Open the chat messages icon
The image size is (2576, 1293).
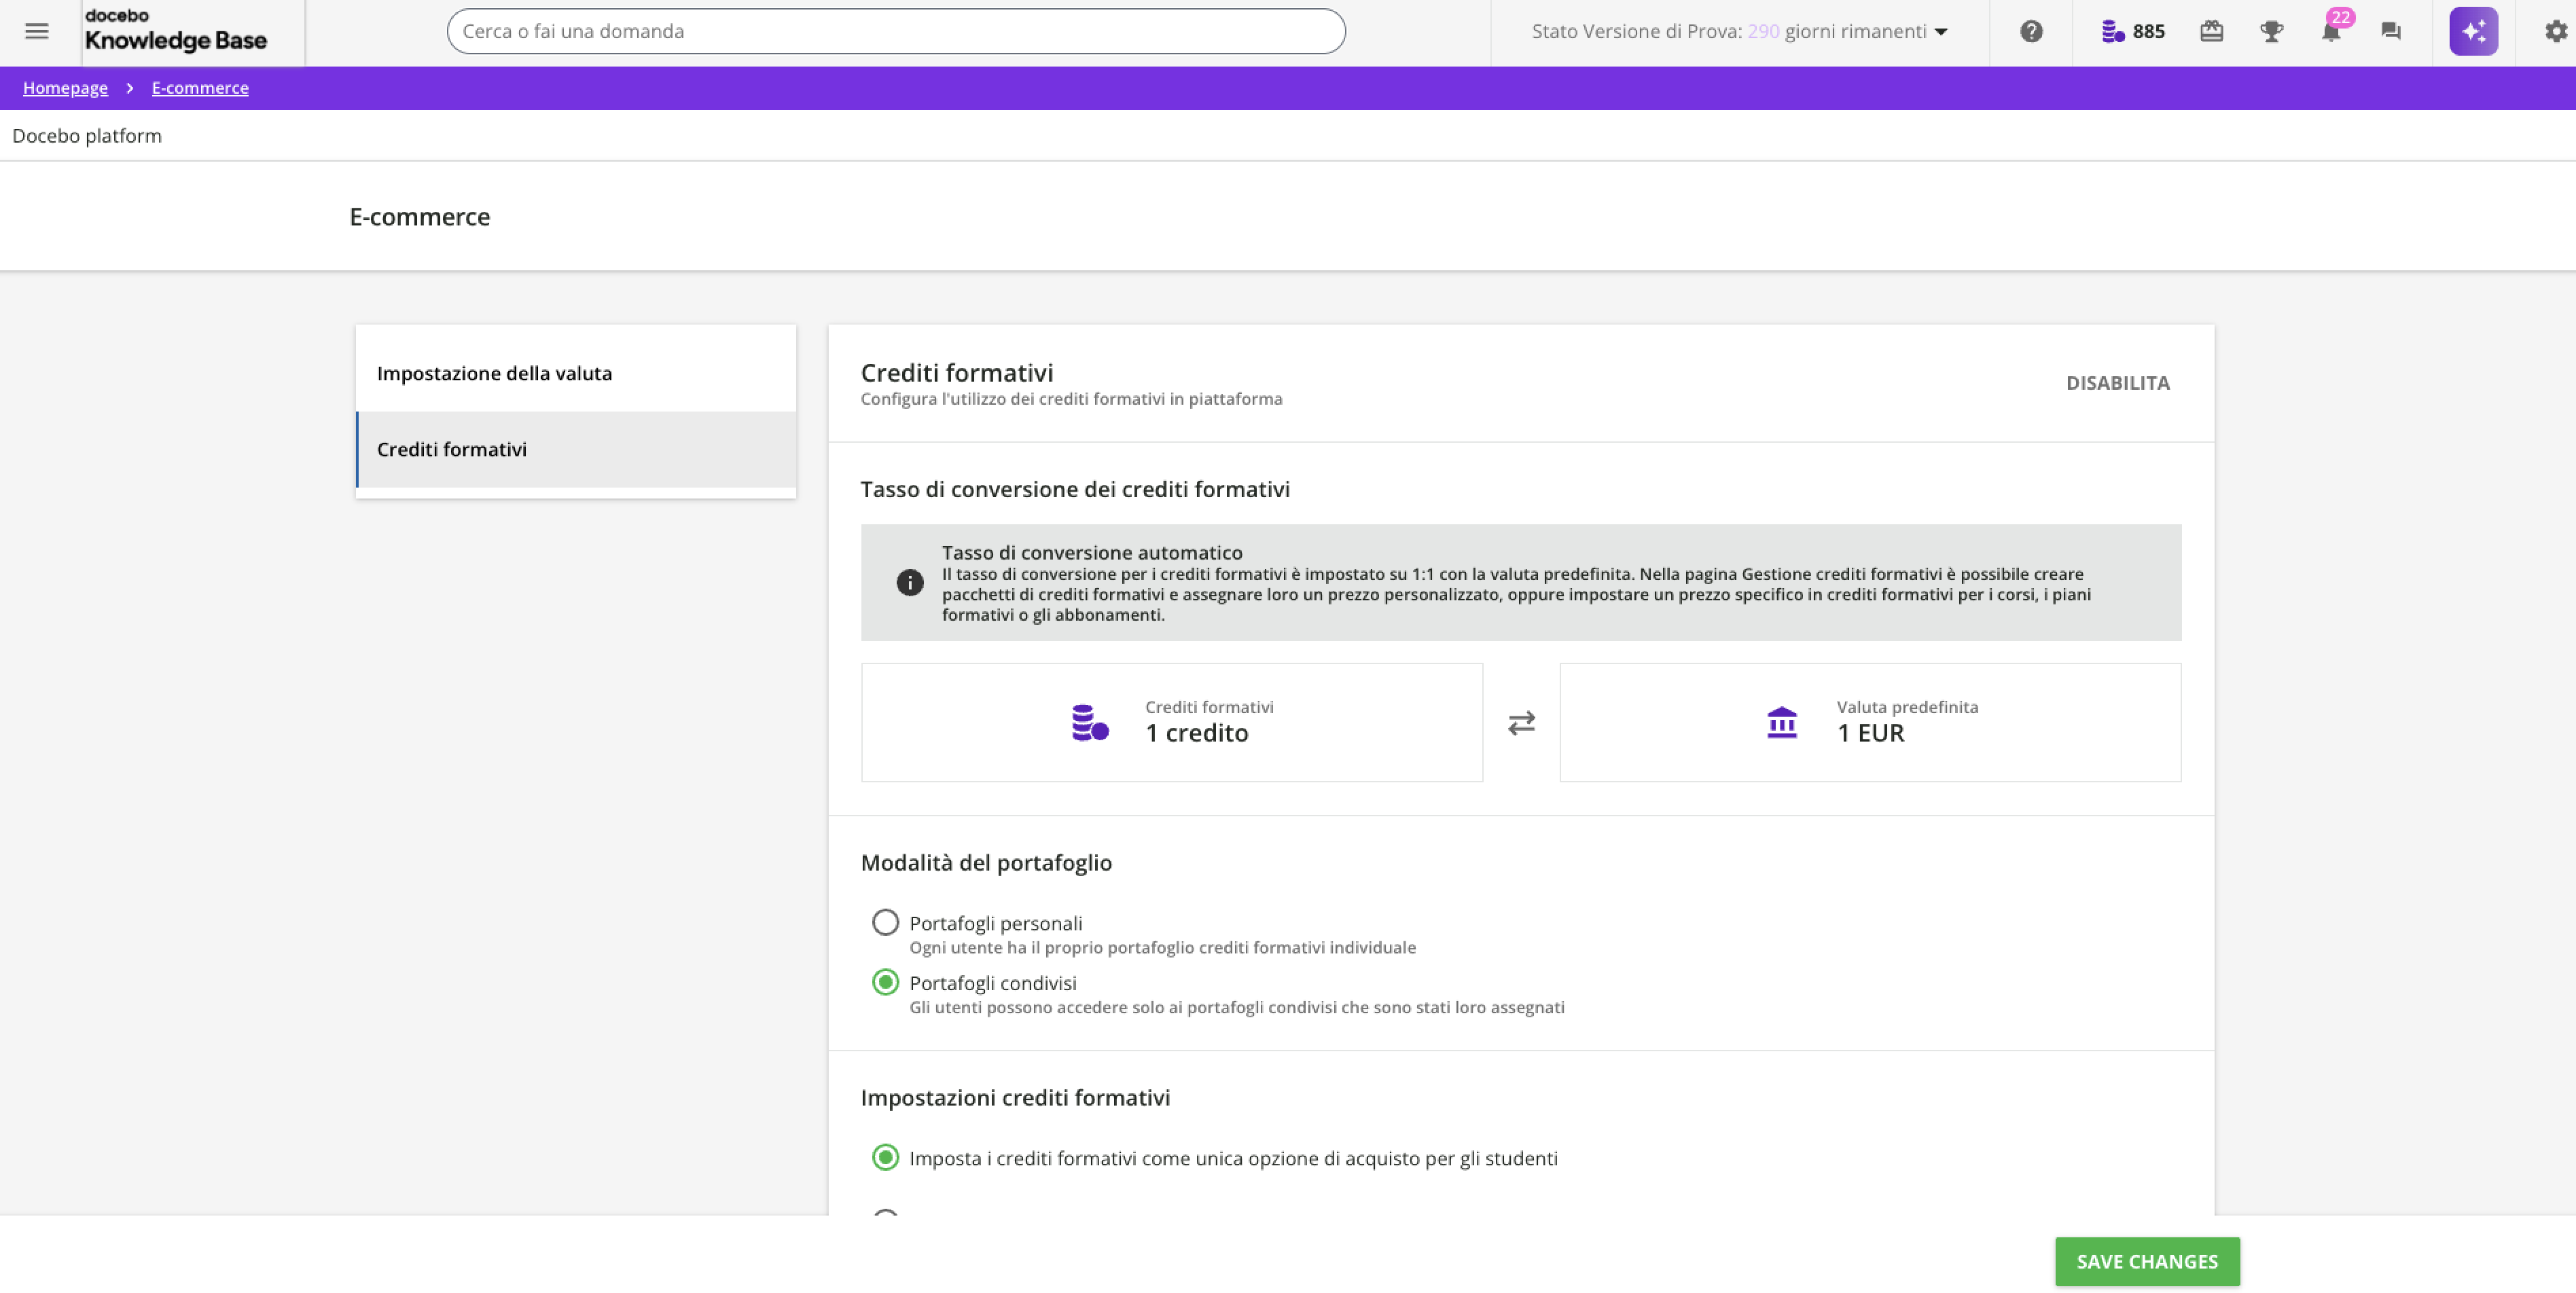tap(2391, 31)
